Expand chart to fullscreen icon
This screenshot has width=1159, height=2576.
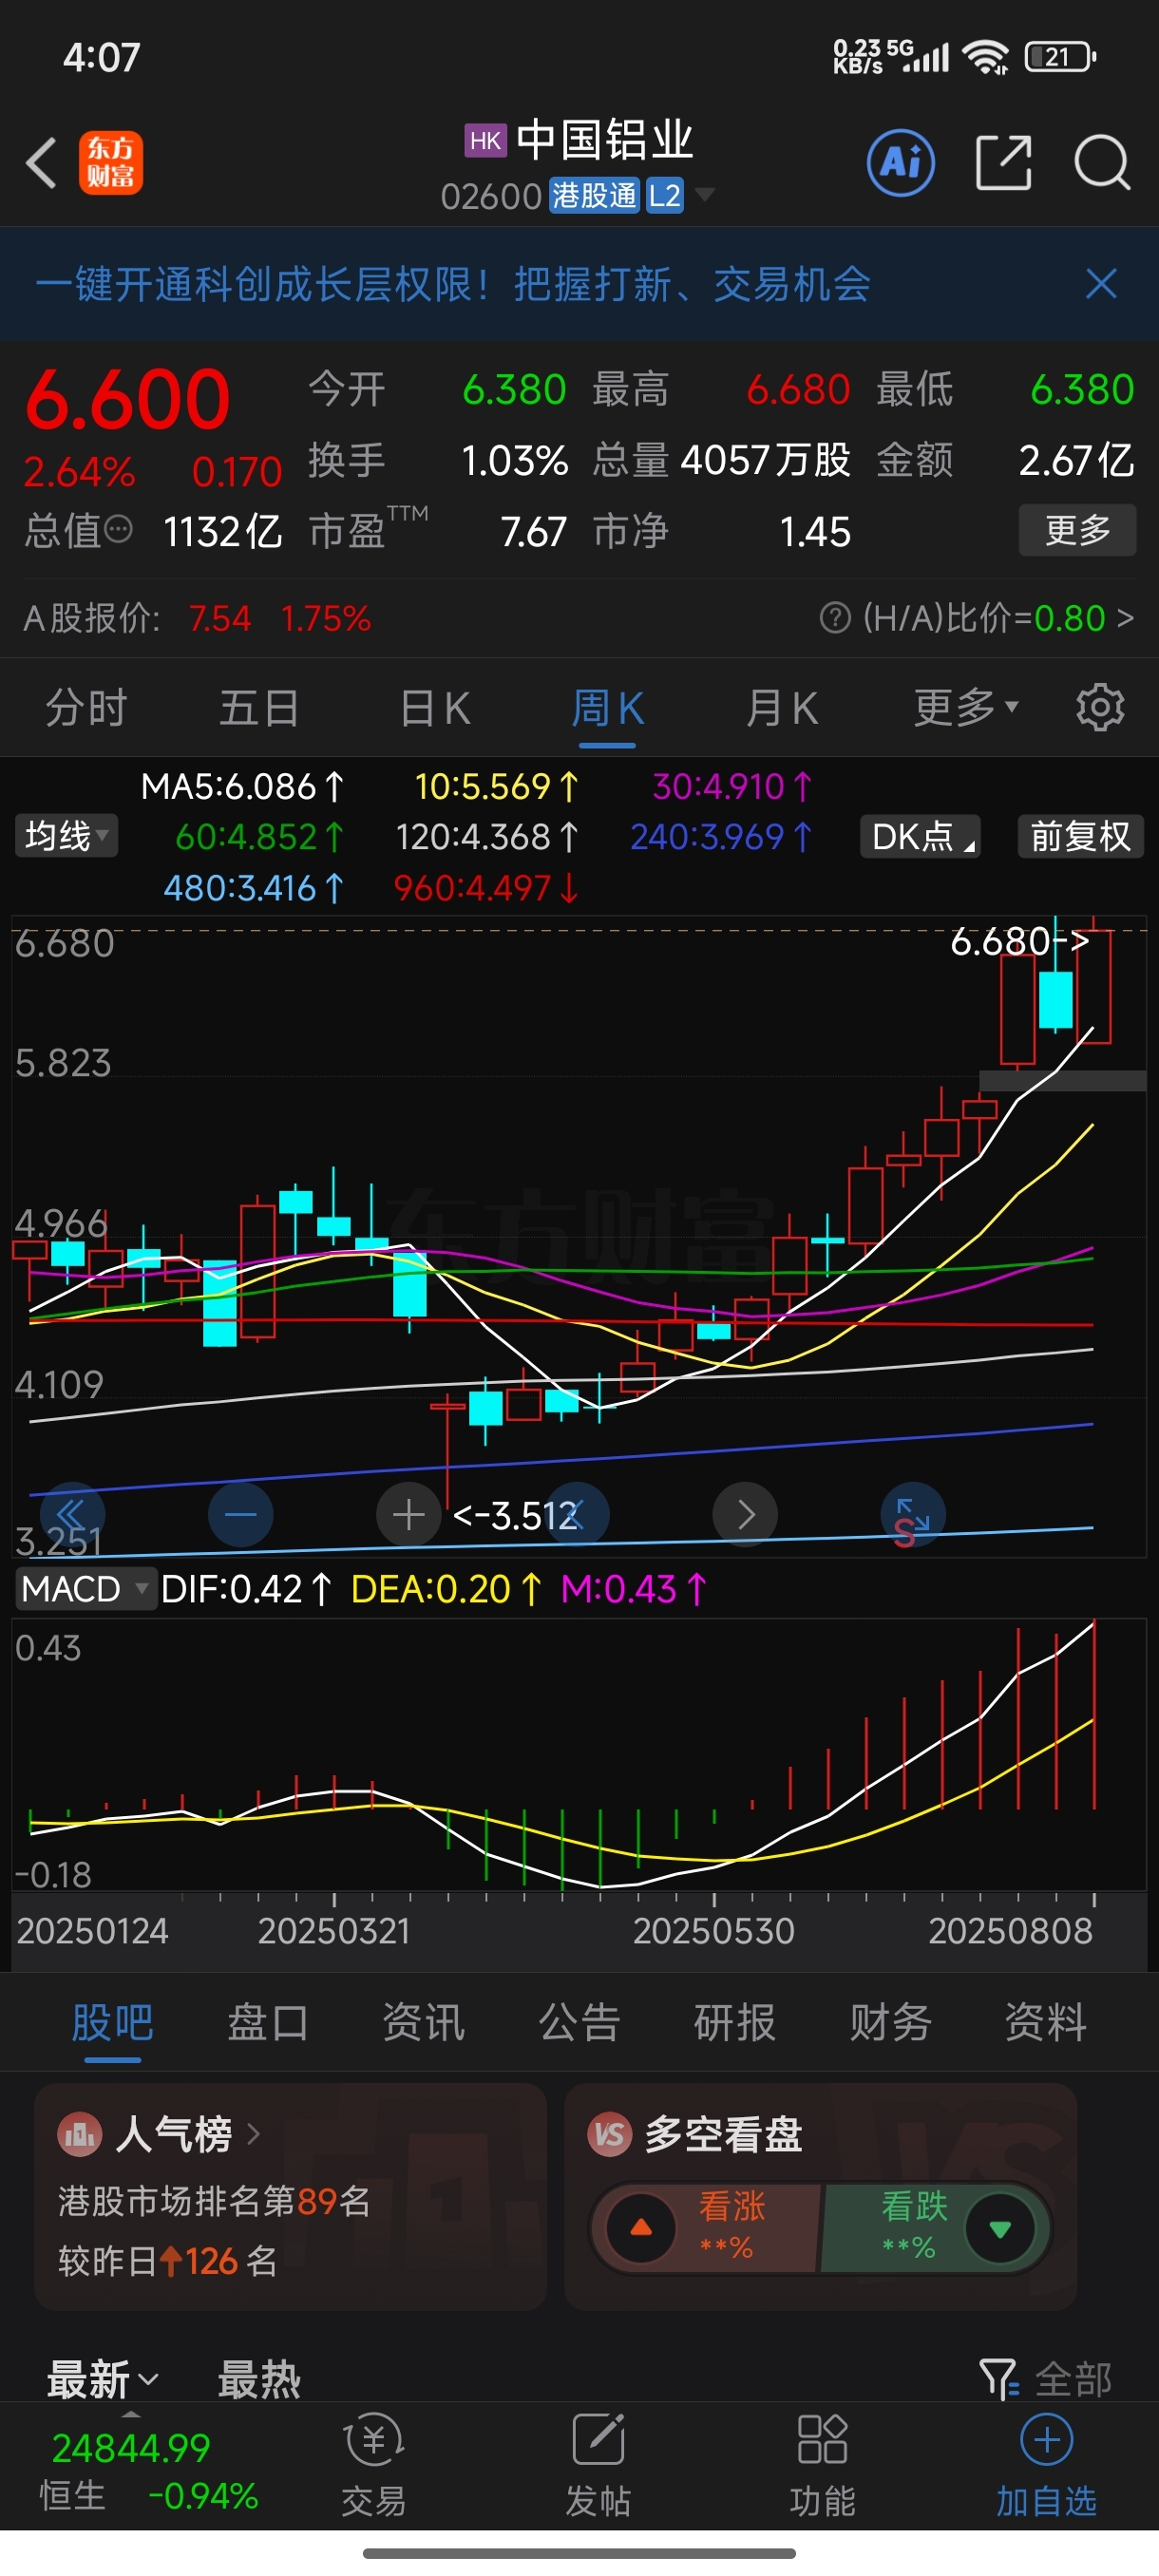pyautogui.click(x=913, y=1514)
